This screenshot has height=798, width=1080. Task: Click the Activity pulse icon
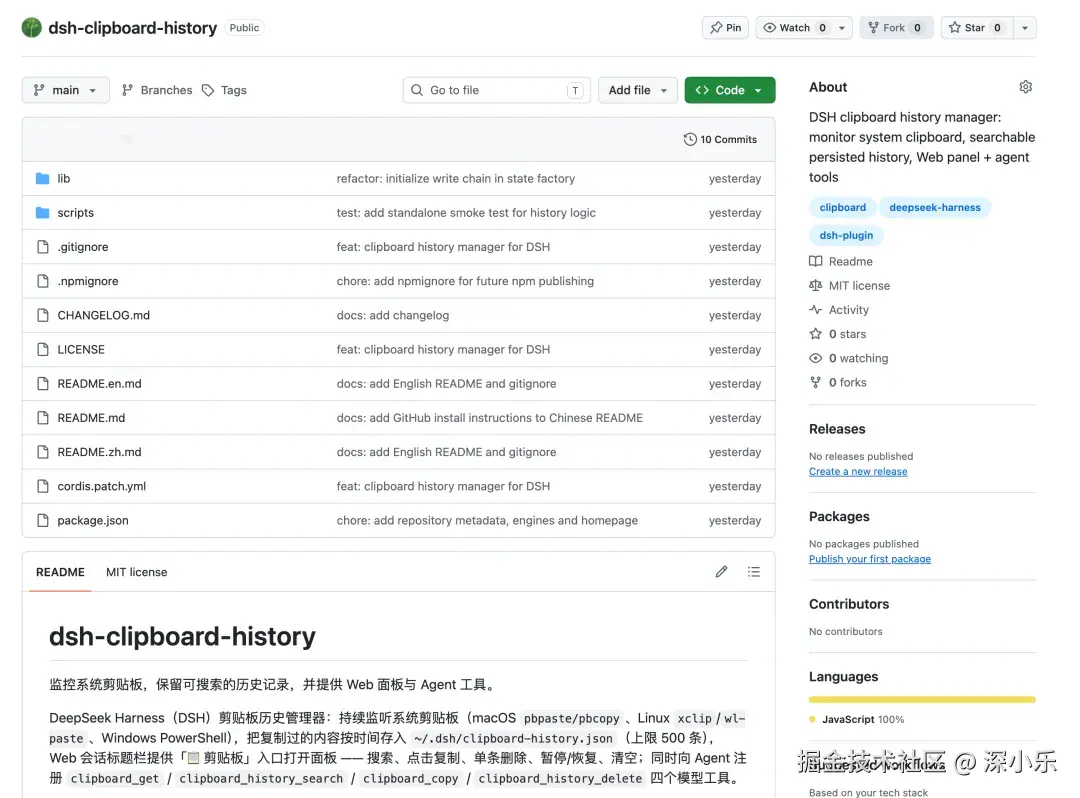point(816,310)
